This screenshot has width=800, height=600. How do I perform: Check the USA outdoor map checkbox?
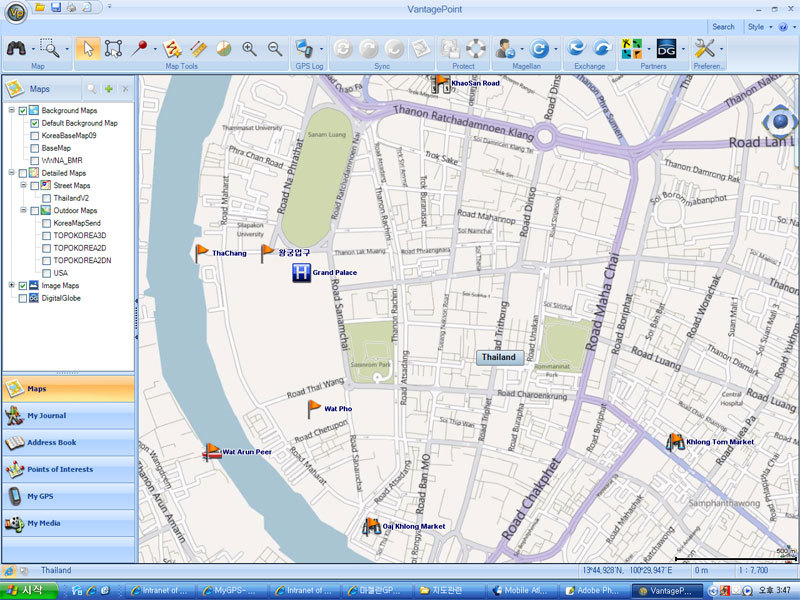point(46,273)
